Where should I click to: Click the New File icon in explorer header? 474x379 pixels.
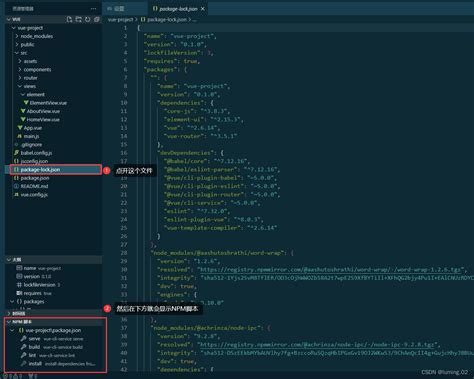tap(69, 19)
